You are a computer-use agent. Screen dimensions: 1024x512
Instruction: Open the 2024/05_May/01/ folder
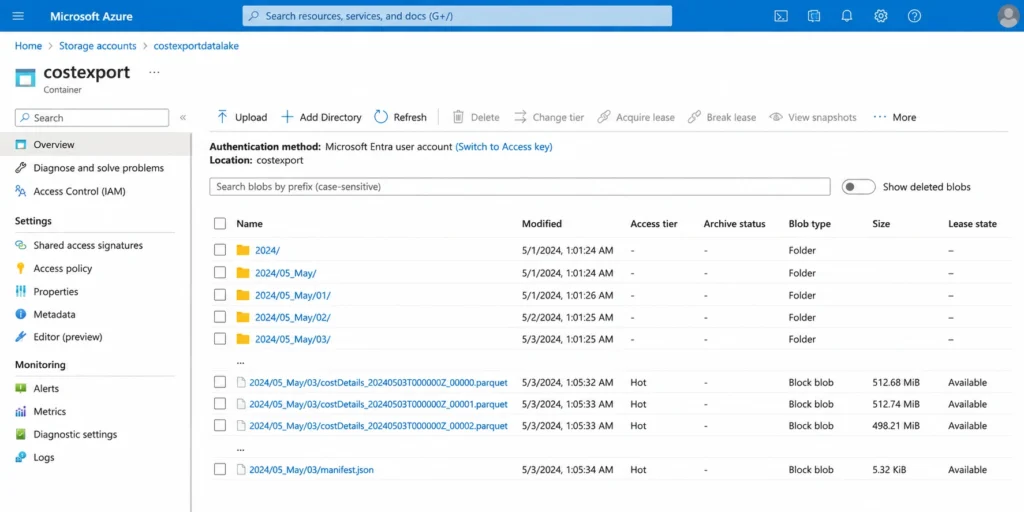pos(293,295)
